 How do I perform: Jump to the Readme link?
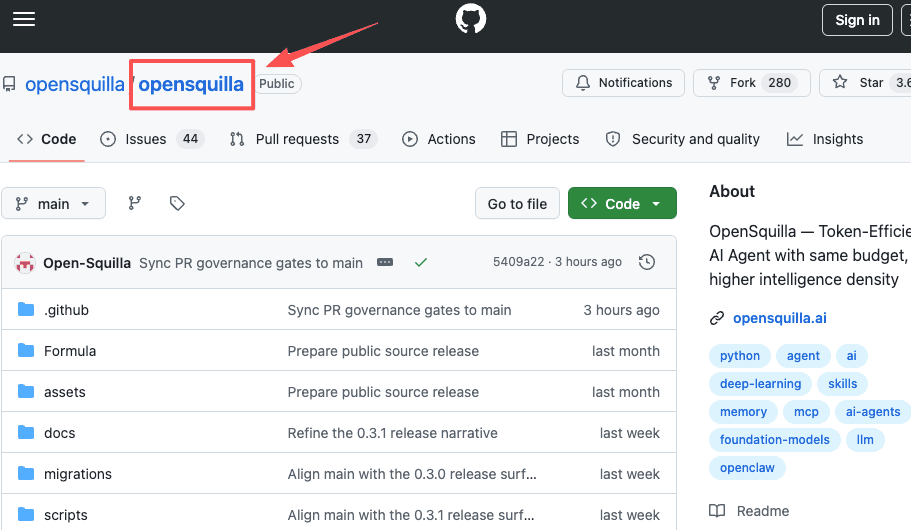point(749,511)
